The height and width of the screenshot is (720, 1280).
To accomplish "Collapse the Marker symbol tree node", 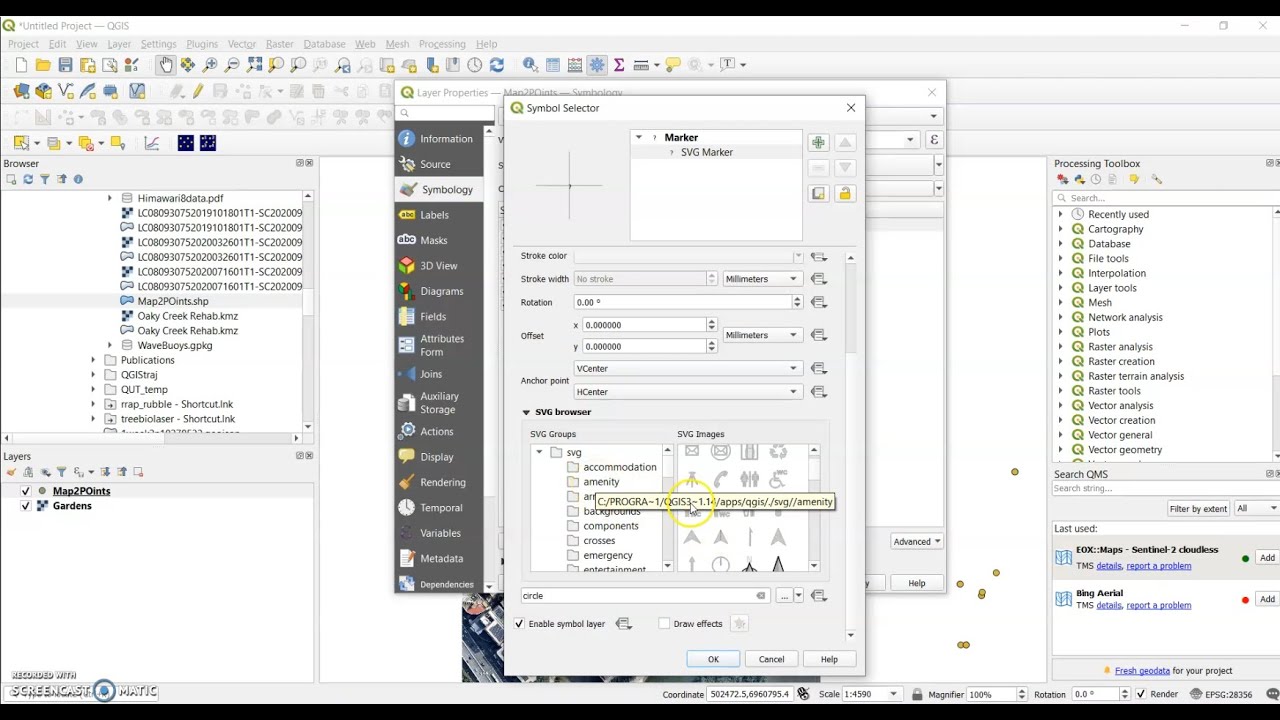I will tap(639, 137).
